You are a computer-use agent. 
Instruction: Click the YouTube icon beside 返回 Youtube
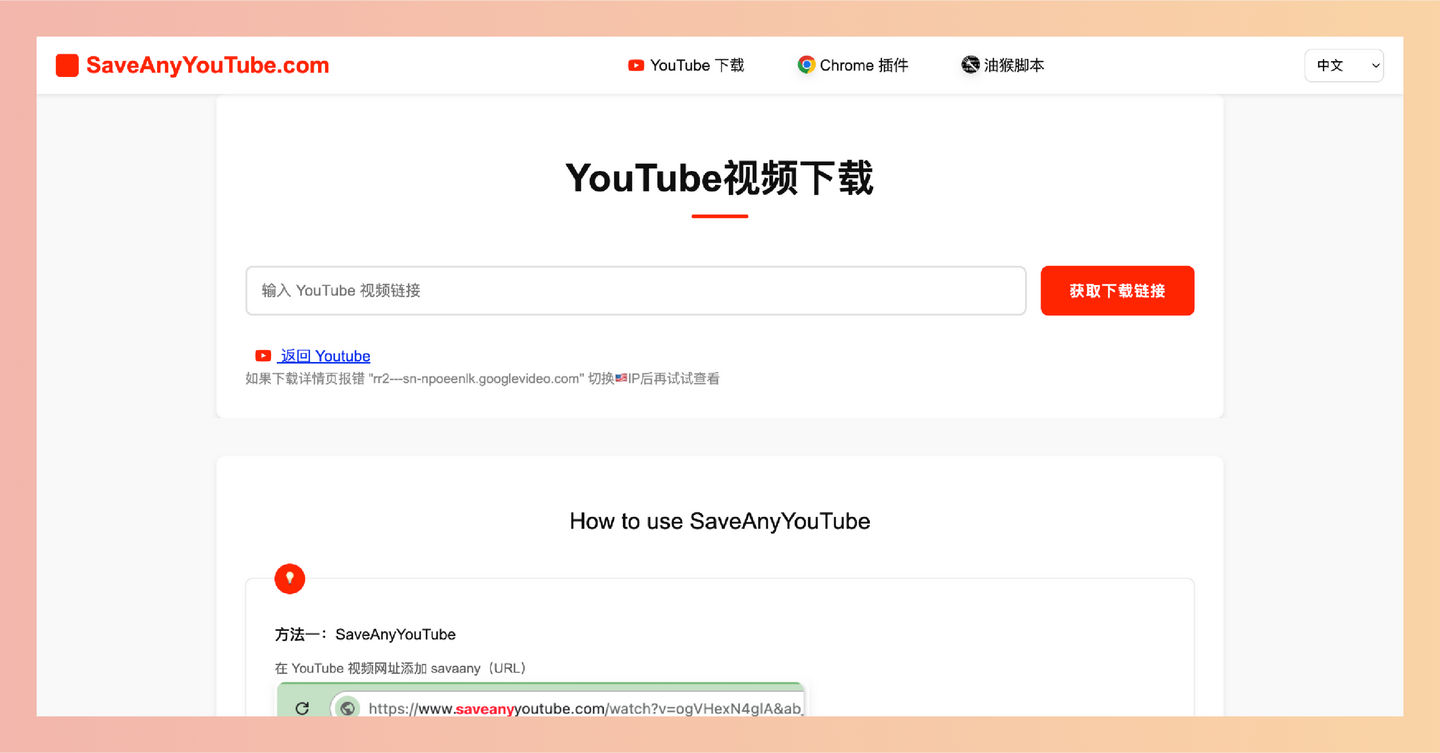(x=263, y=356)
